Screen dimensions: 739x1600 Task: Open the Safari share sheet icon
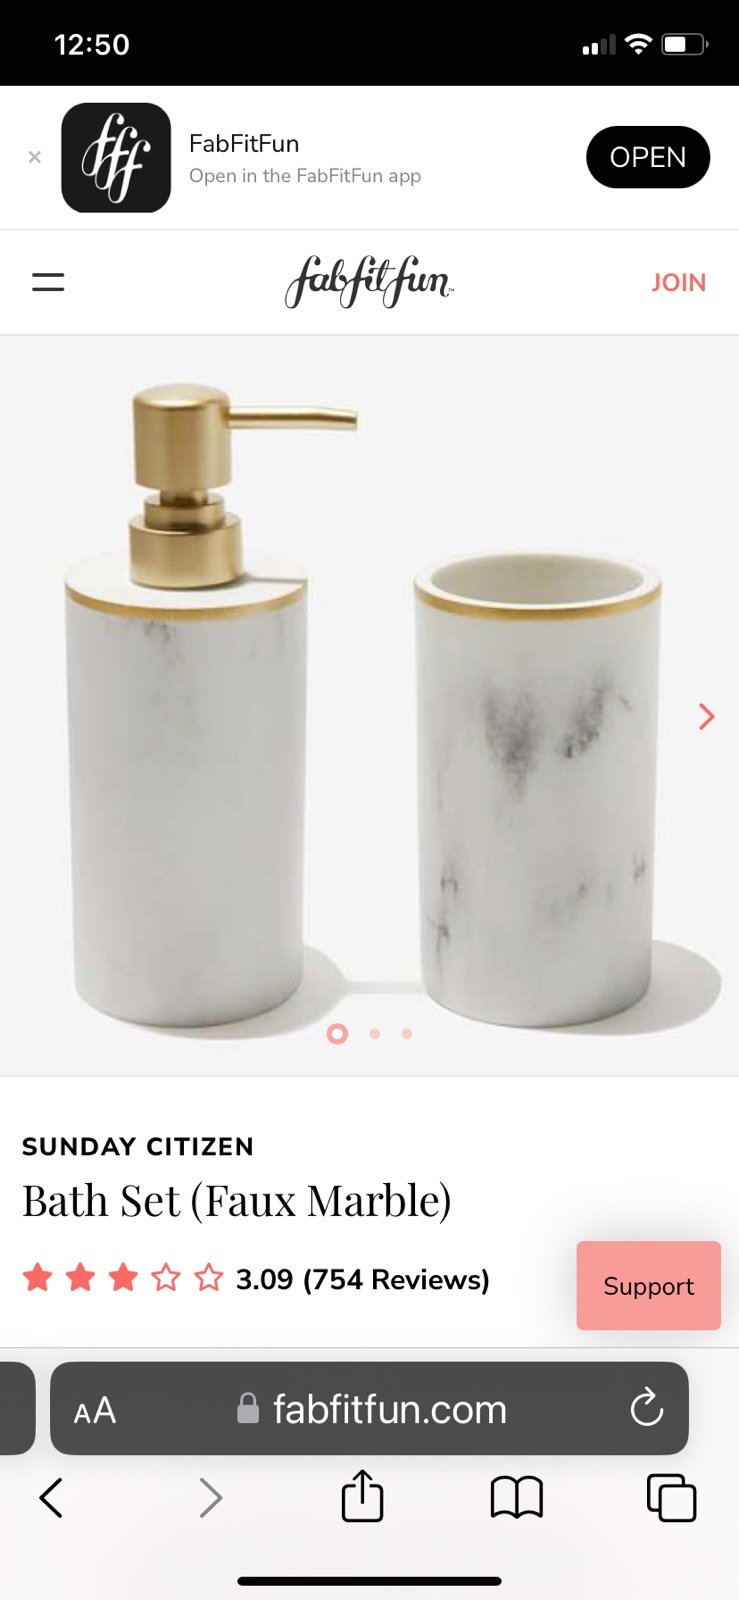pyautogui.click(x=362, y=1495)
